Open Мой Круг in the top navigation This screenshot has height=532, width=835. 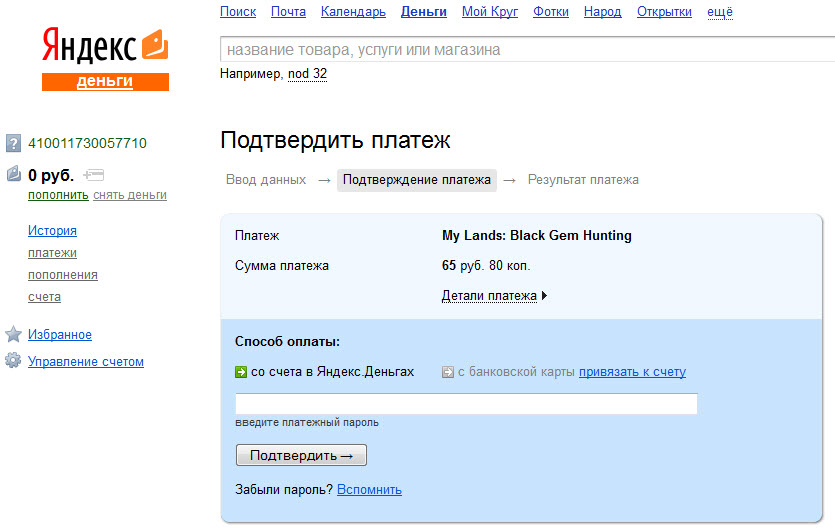(490, 12)
